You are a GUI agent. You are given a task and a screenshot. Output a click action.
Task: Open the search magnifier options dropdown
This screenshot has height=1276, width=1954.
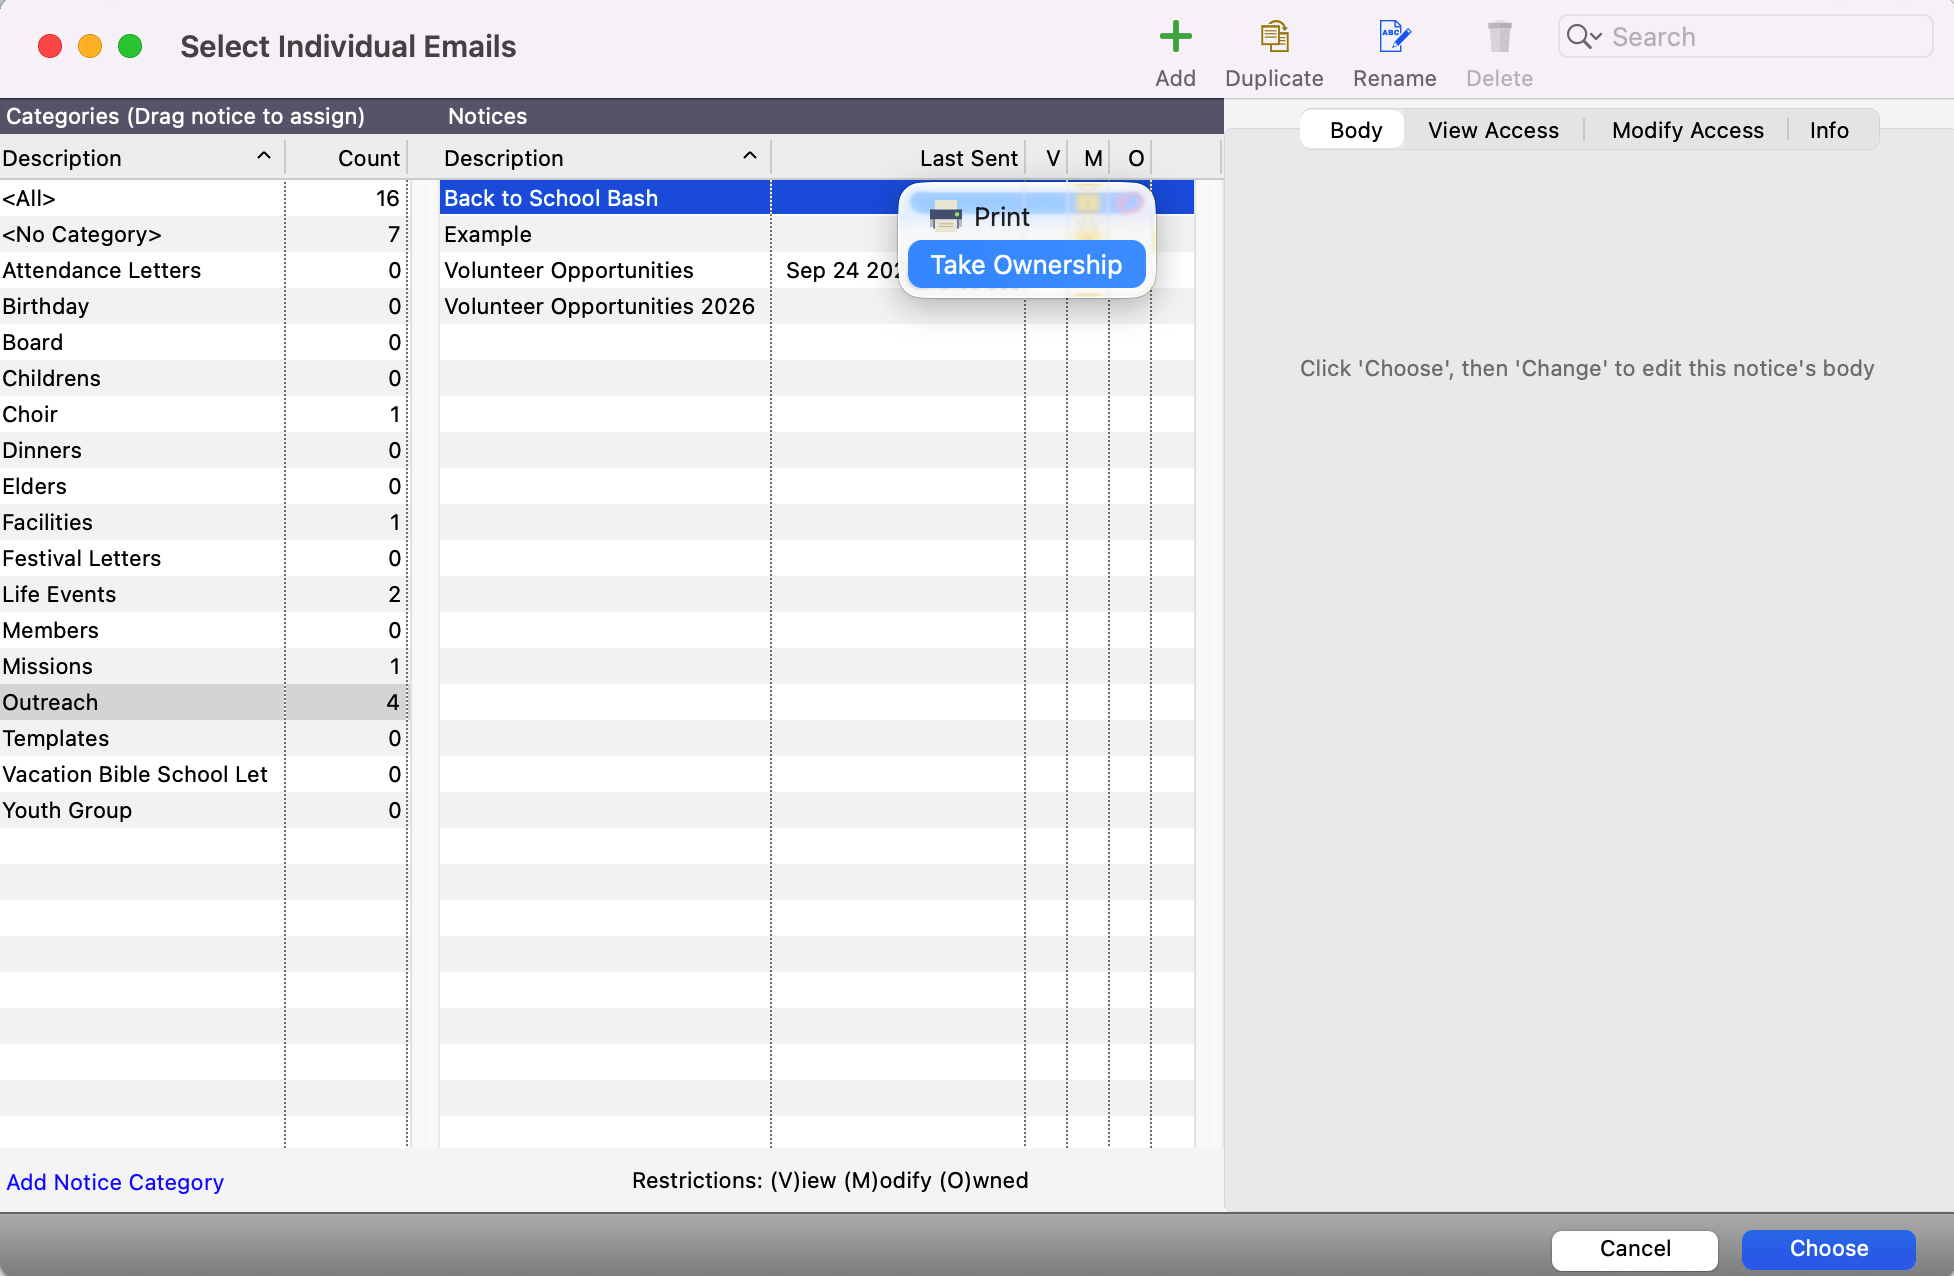pyautogui.click(x=1584, y=37)
